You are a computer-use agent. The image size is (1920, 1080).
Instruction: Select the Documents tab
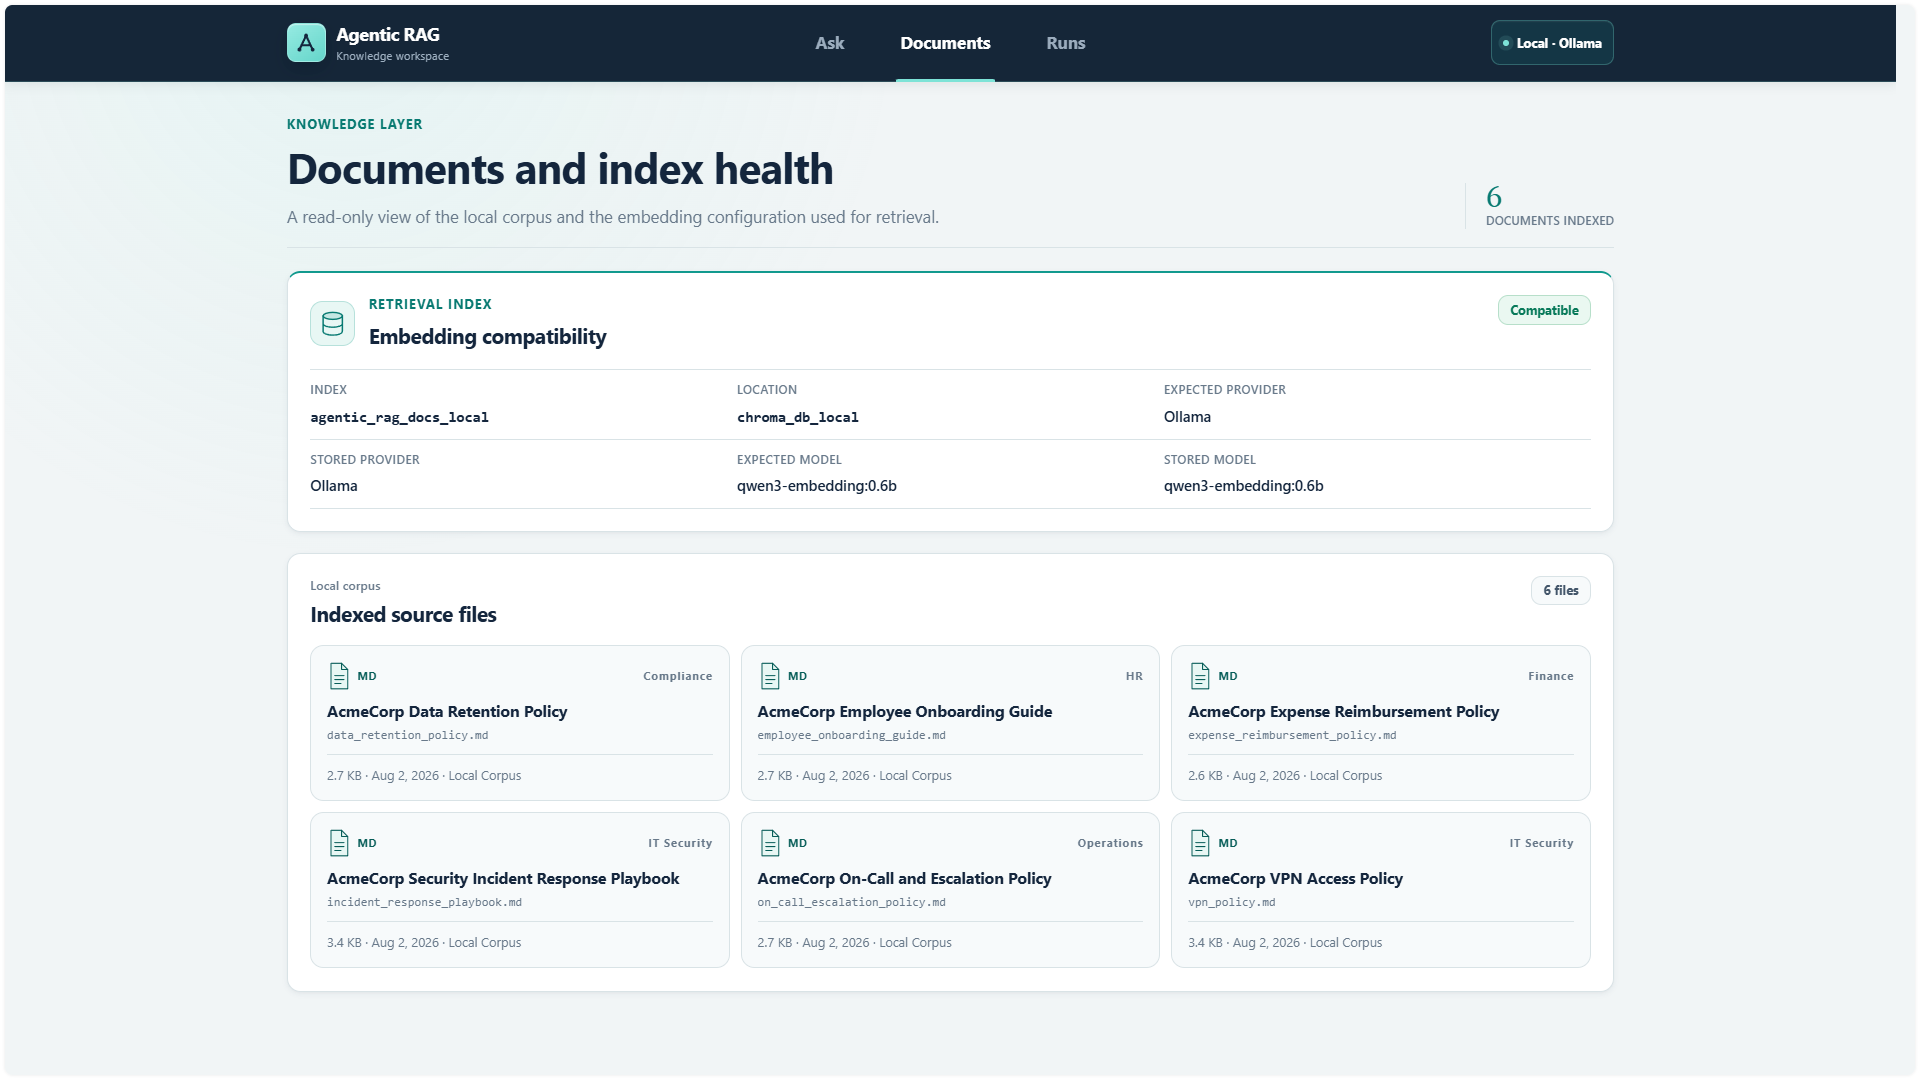click(x=945, y=43)
